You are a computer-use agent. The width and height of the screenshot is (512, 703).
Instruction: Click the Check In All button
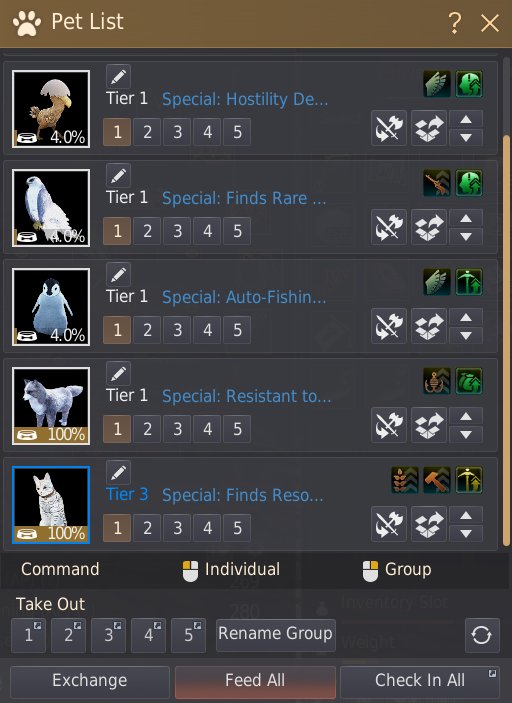pos(420,681)
